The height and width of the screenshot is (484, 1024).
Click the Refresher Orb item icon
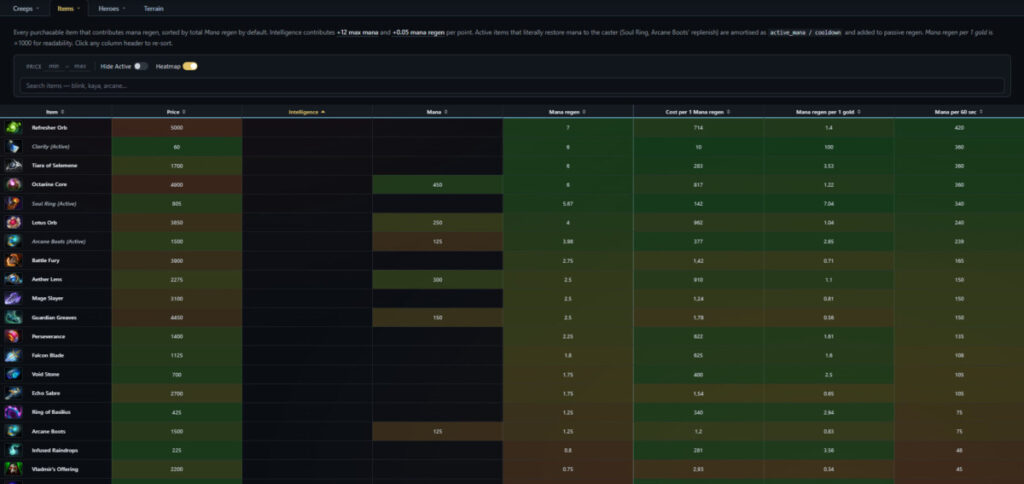13,127
